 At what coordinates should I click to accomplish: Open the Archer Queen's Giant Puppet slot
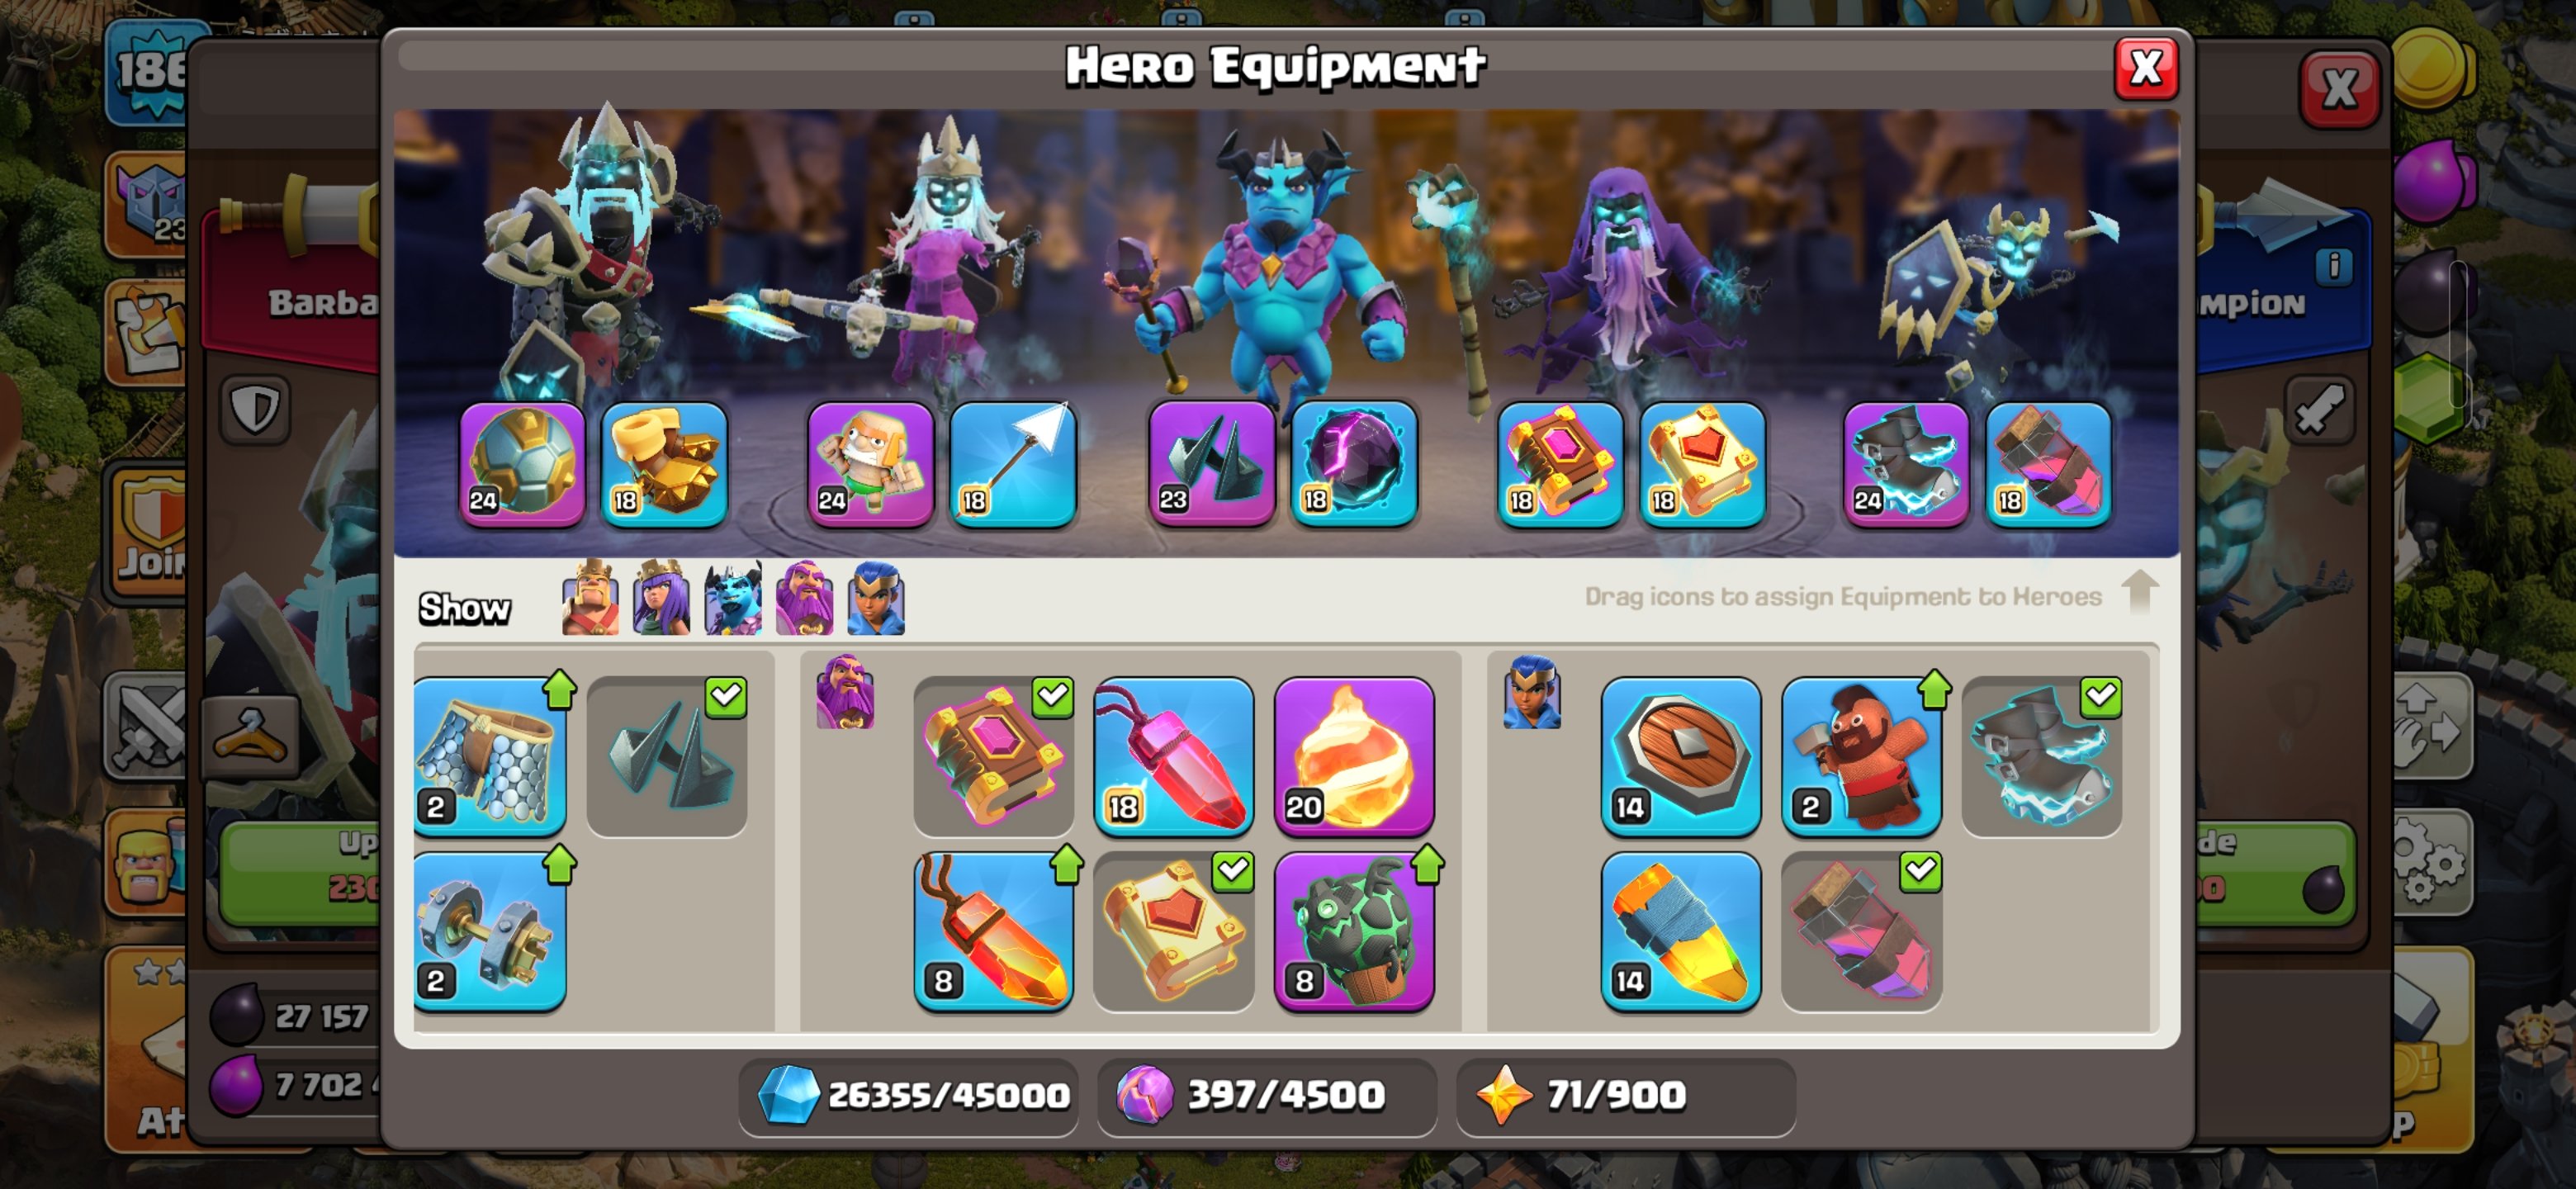click(x=870, y=464)
